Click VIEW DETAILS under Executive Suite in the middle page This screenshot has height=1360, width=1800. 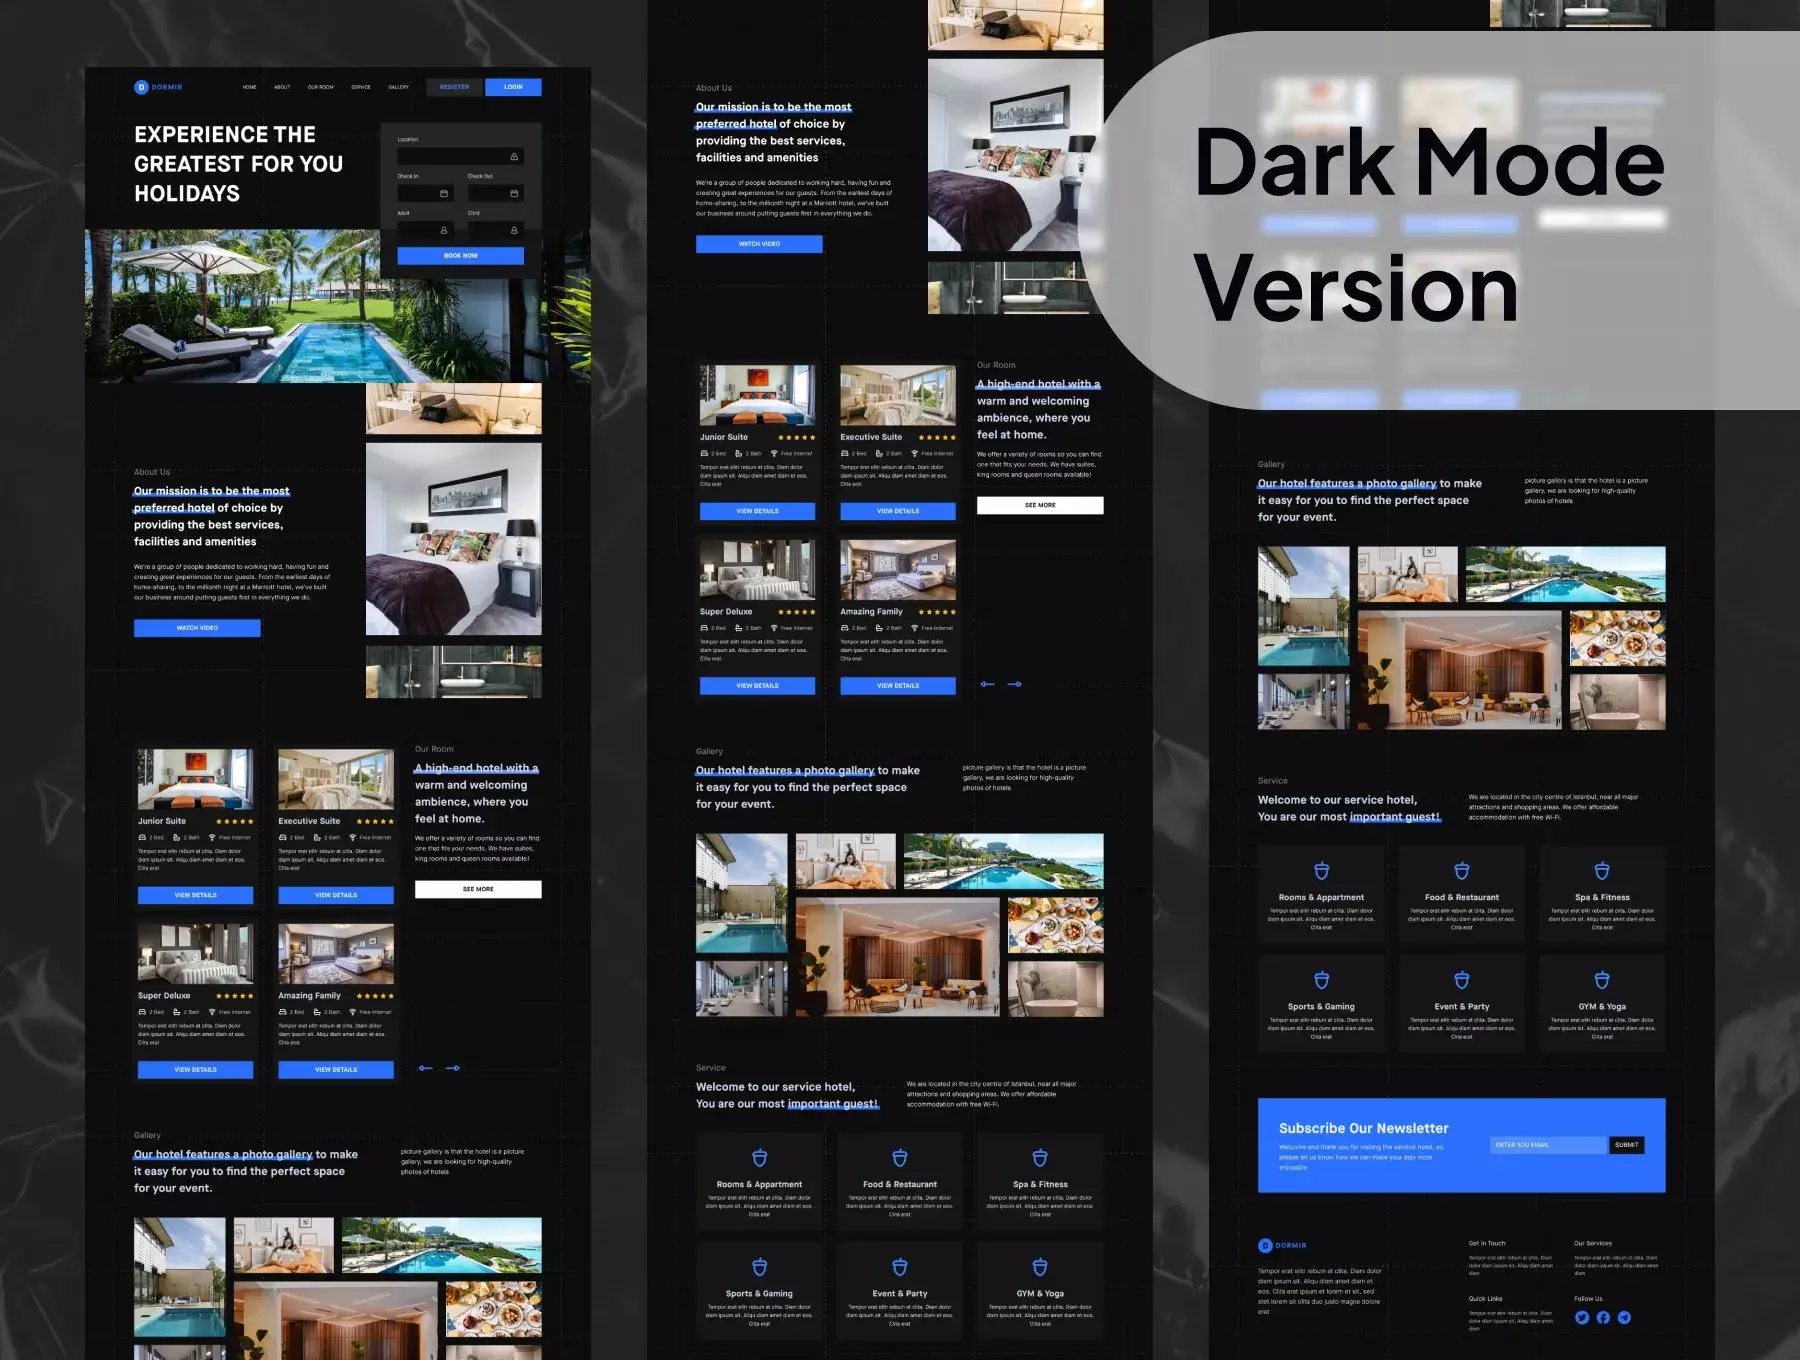[x=898, y=511]
